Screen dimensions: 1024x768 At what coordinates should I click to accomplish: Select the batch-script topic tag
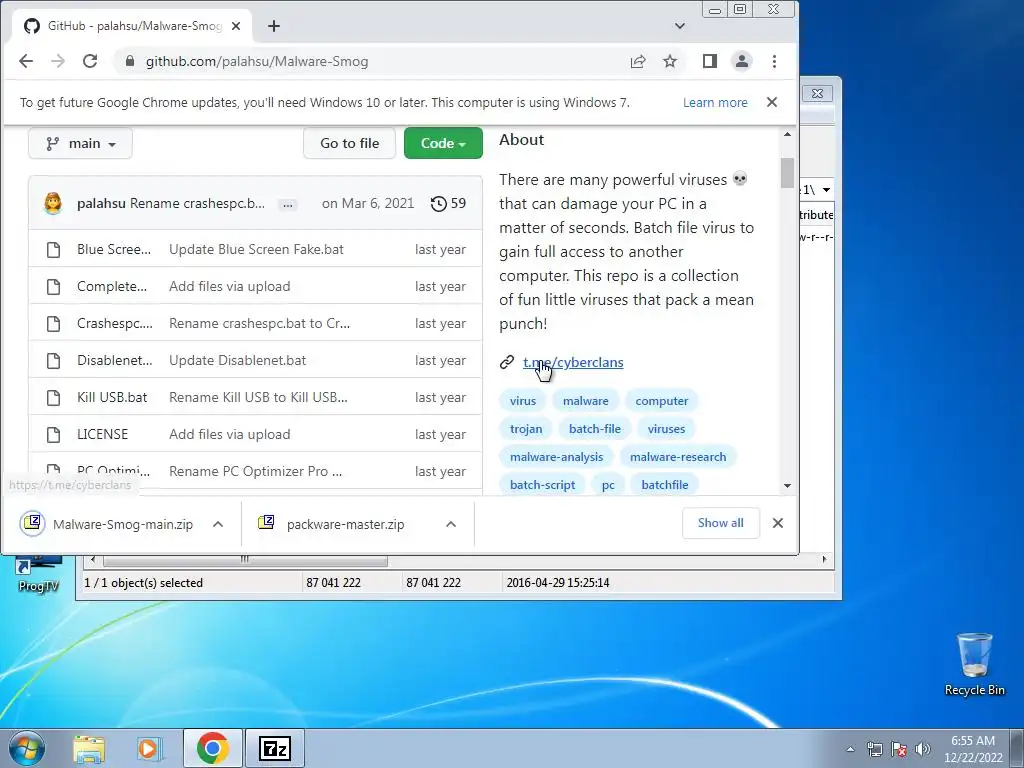pyautogui.click(x=542, y=485)
